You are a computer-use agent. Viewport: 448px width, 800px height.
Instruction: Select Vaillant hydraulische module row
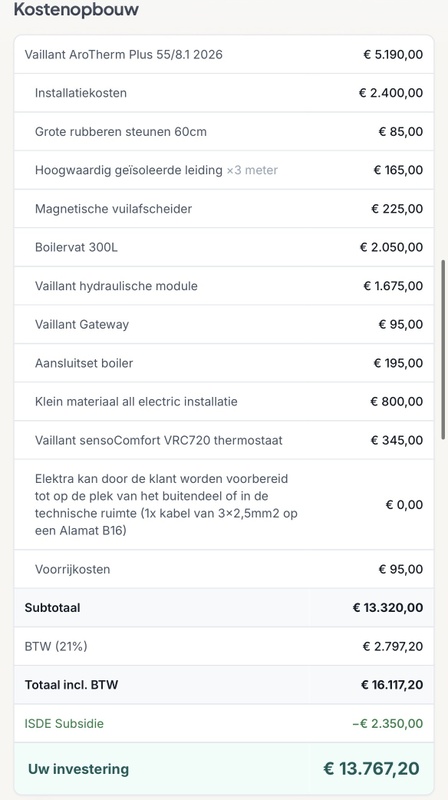223,286
